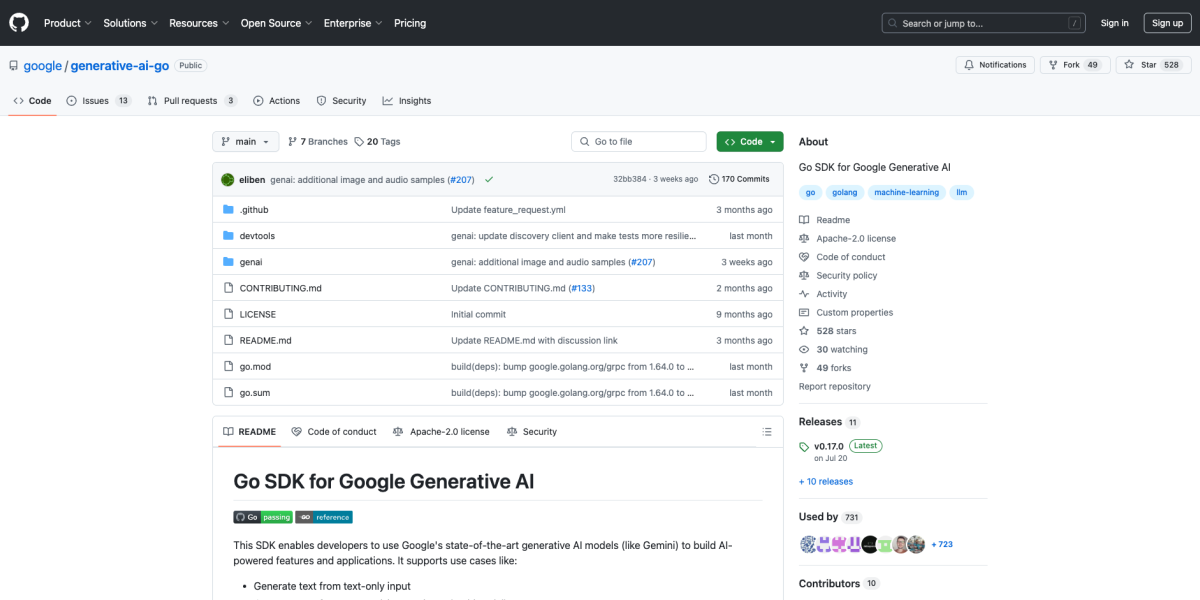Open the Notifications bell

pos(994,64)
